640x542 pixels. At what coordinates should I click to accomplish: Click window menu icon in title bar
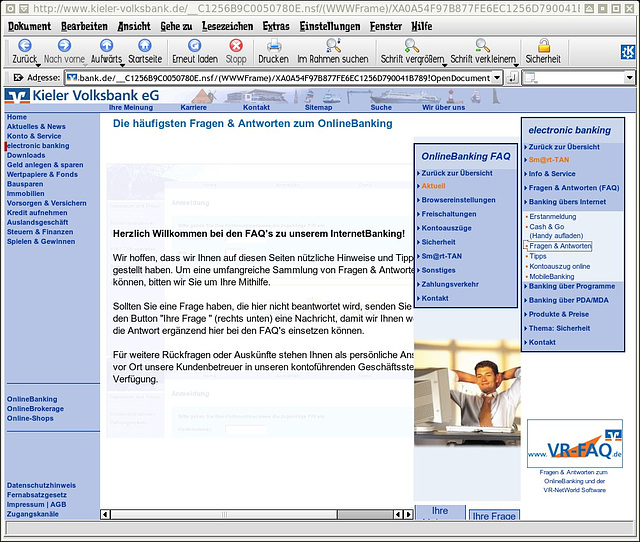tap(11, 8)
